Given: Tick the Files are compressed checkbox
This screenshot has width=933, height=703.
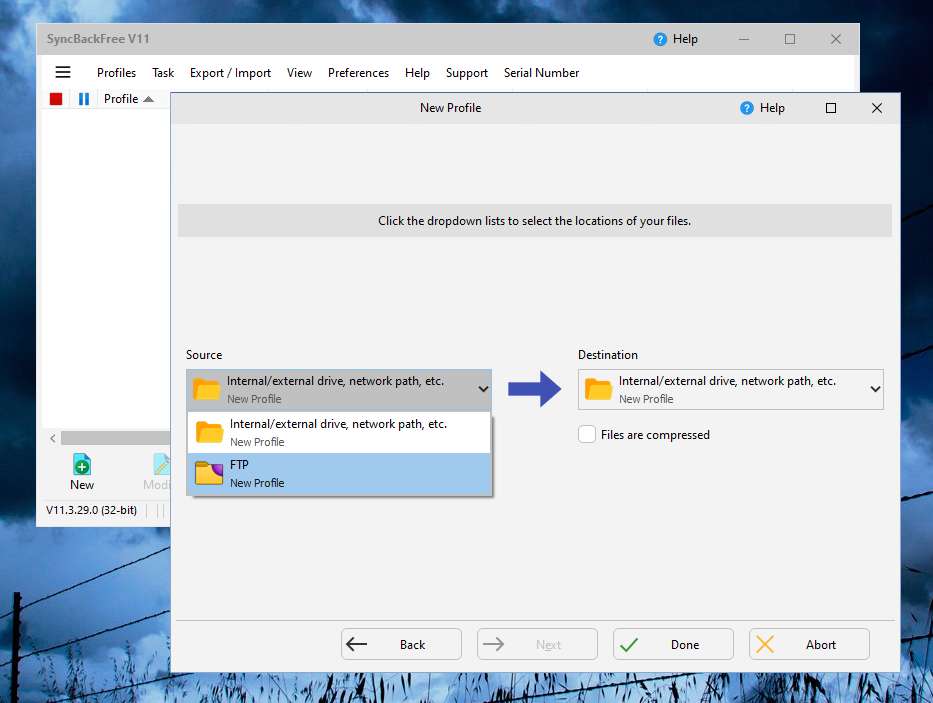Looking at the screenshot, I should 587,435.
